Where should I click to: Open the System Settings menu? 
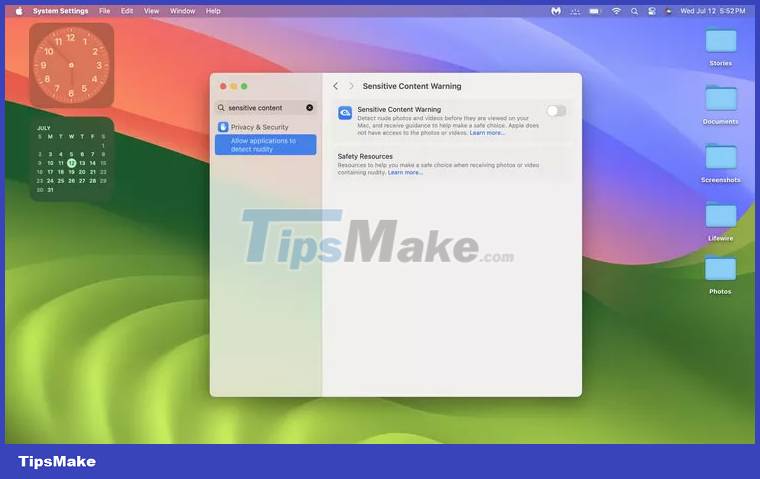point(61,11)
